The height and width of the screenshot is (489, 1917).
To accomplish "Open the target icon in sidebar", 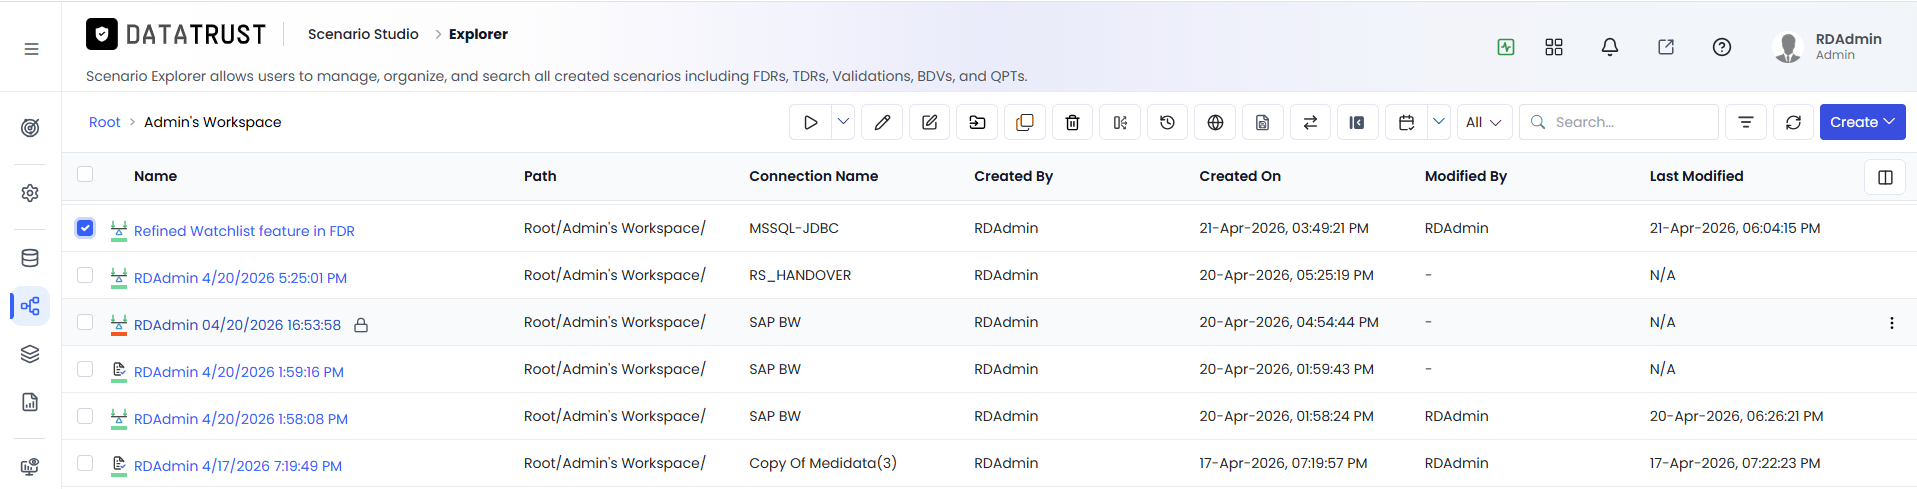I will [x=30, y=128].
